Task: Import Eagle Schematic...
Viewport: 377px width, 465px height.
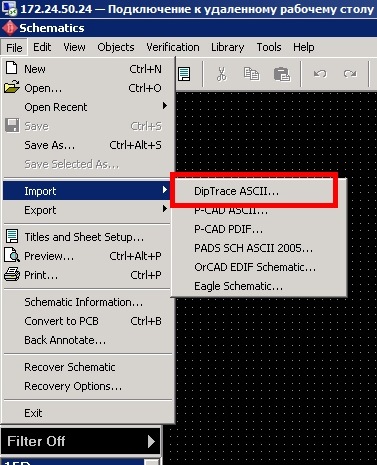Action: coord(258,286)
